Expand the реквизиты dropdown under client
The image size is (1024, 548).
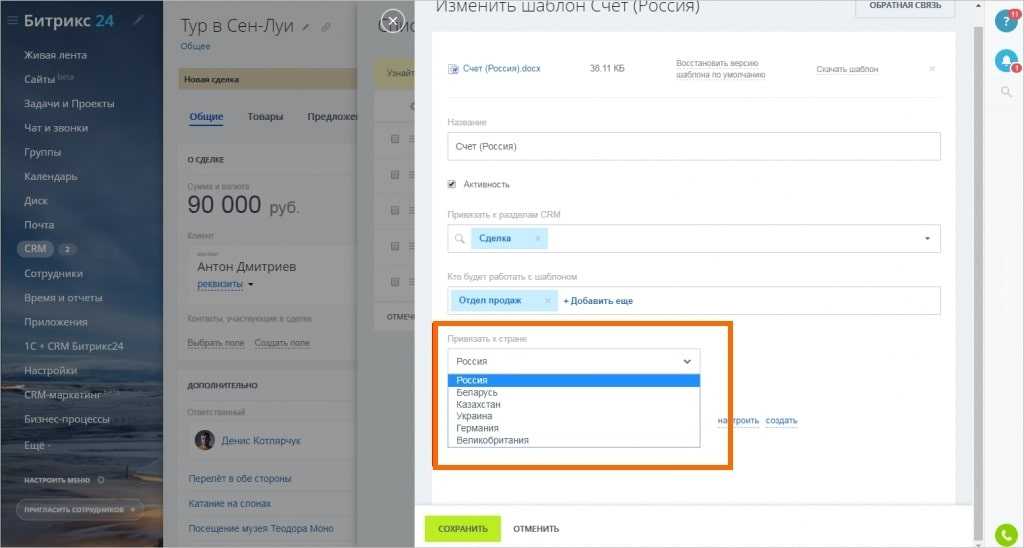251,284
